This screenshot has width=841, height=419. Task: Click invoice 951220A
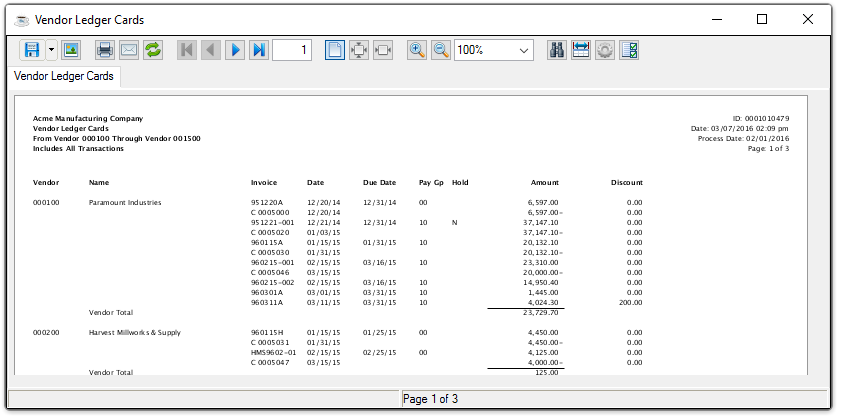[x=267, y=203]
